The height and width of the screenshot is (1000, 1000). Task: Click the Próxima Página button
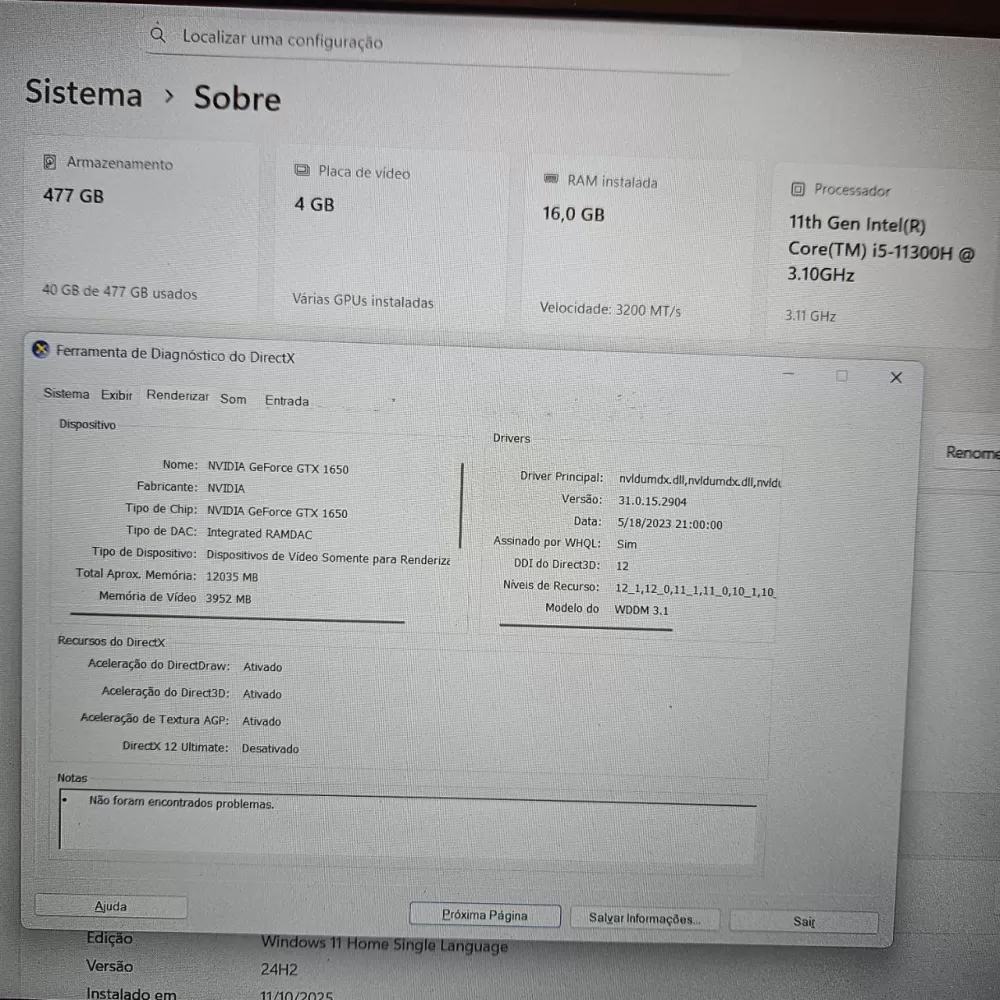click(484, 915)
